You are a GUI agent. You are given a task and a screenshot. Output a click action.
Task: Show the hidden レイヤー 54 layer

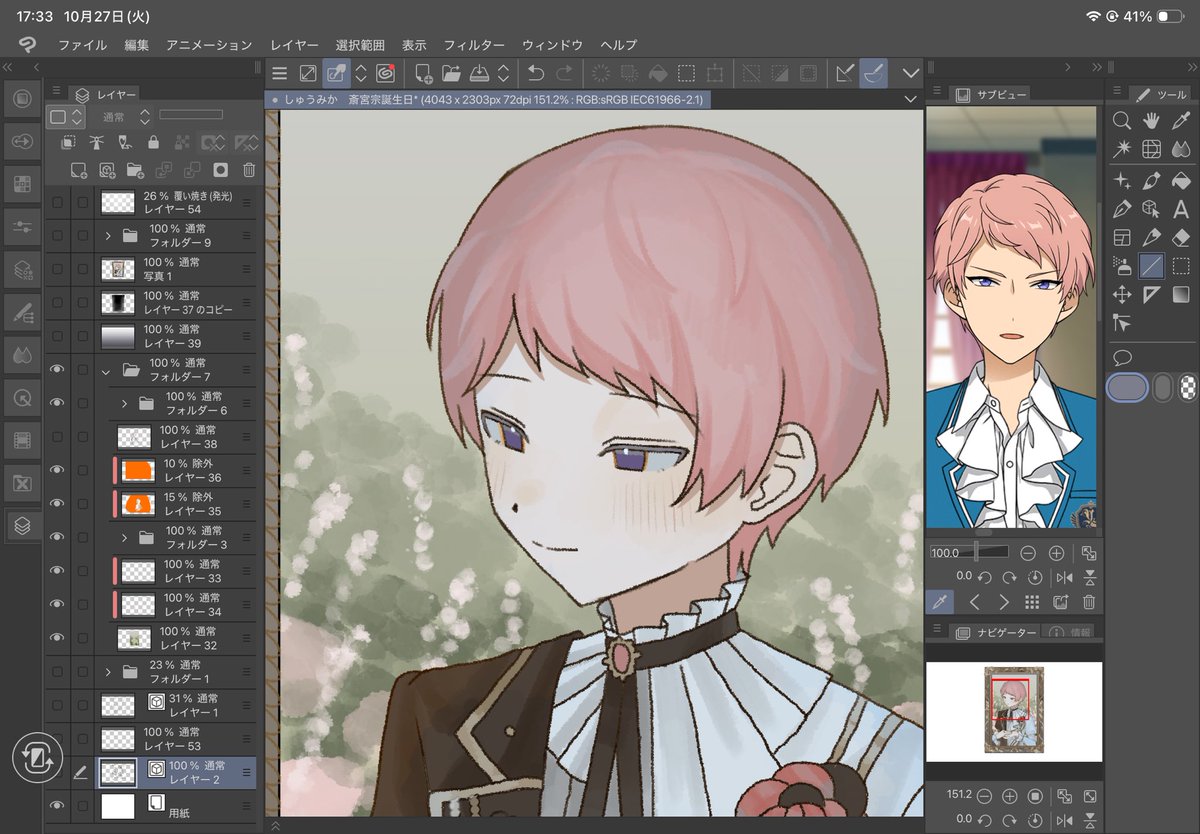(x=57, y=202)
